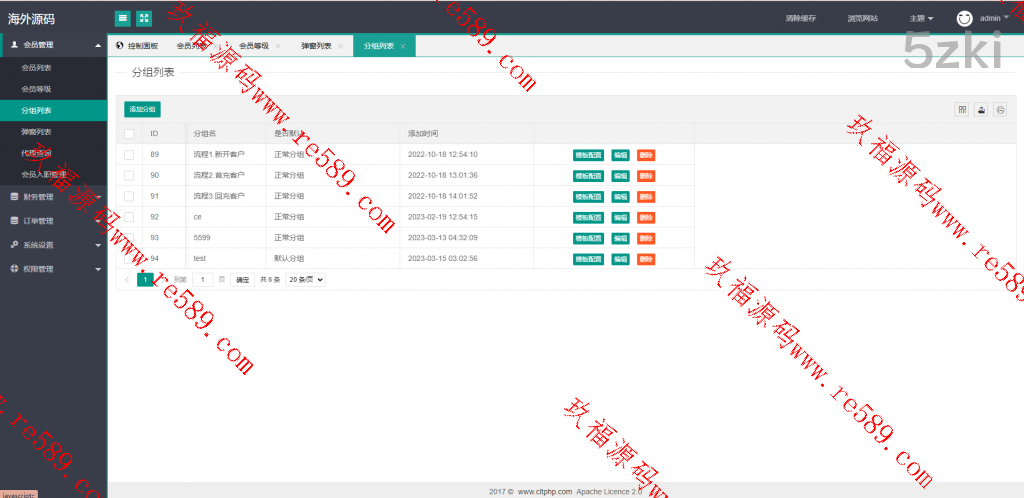Click the 添加分组 button
The height and width of the screenshot is (498, 1024).
(x=142, y=109)
